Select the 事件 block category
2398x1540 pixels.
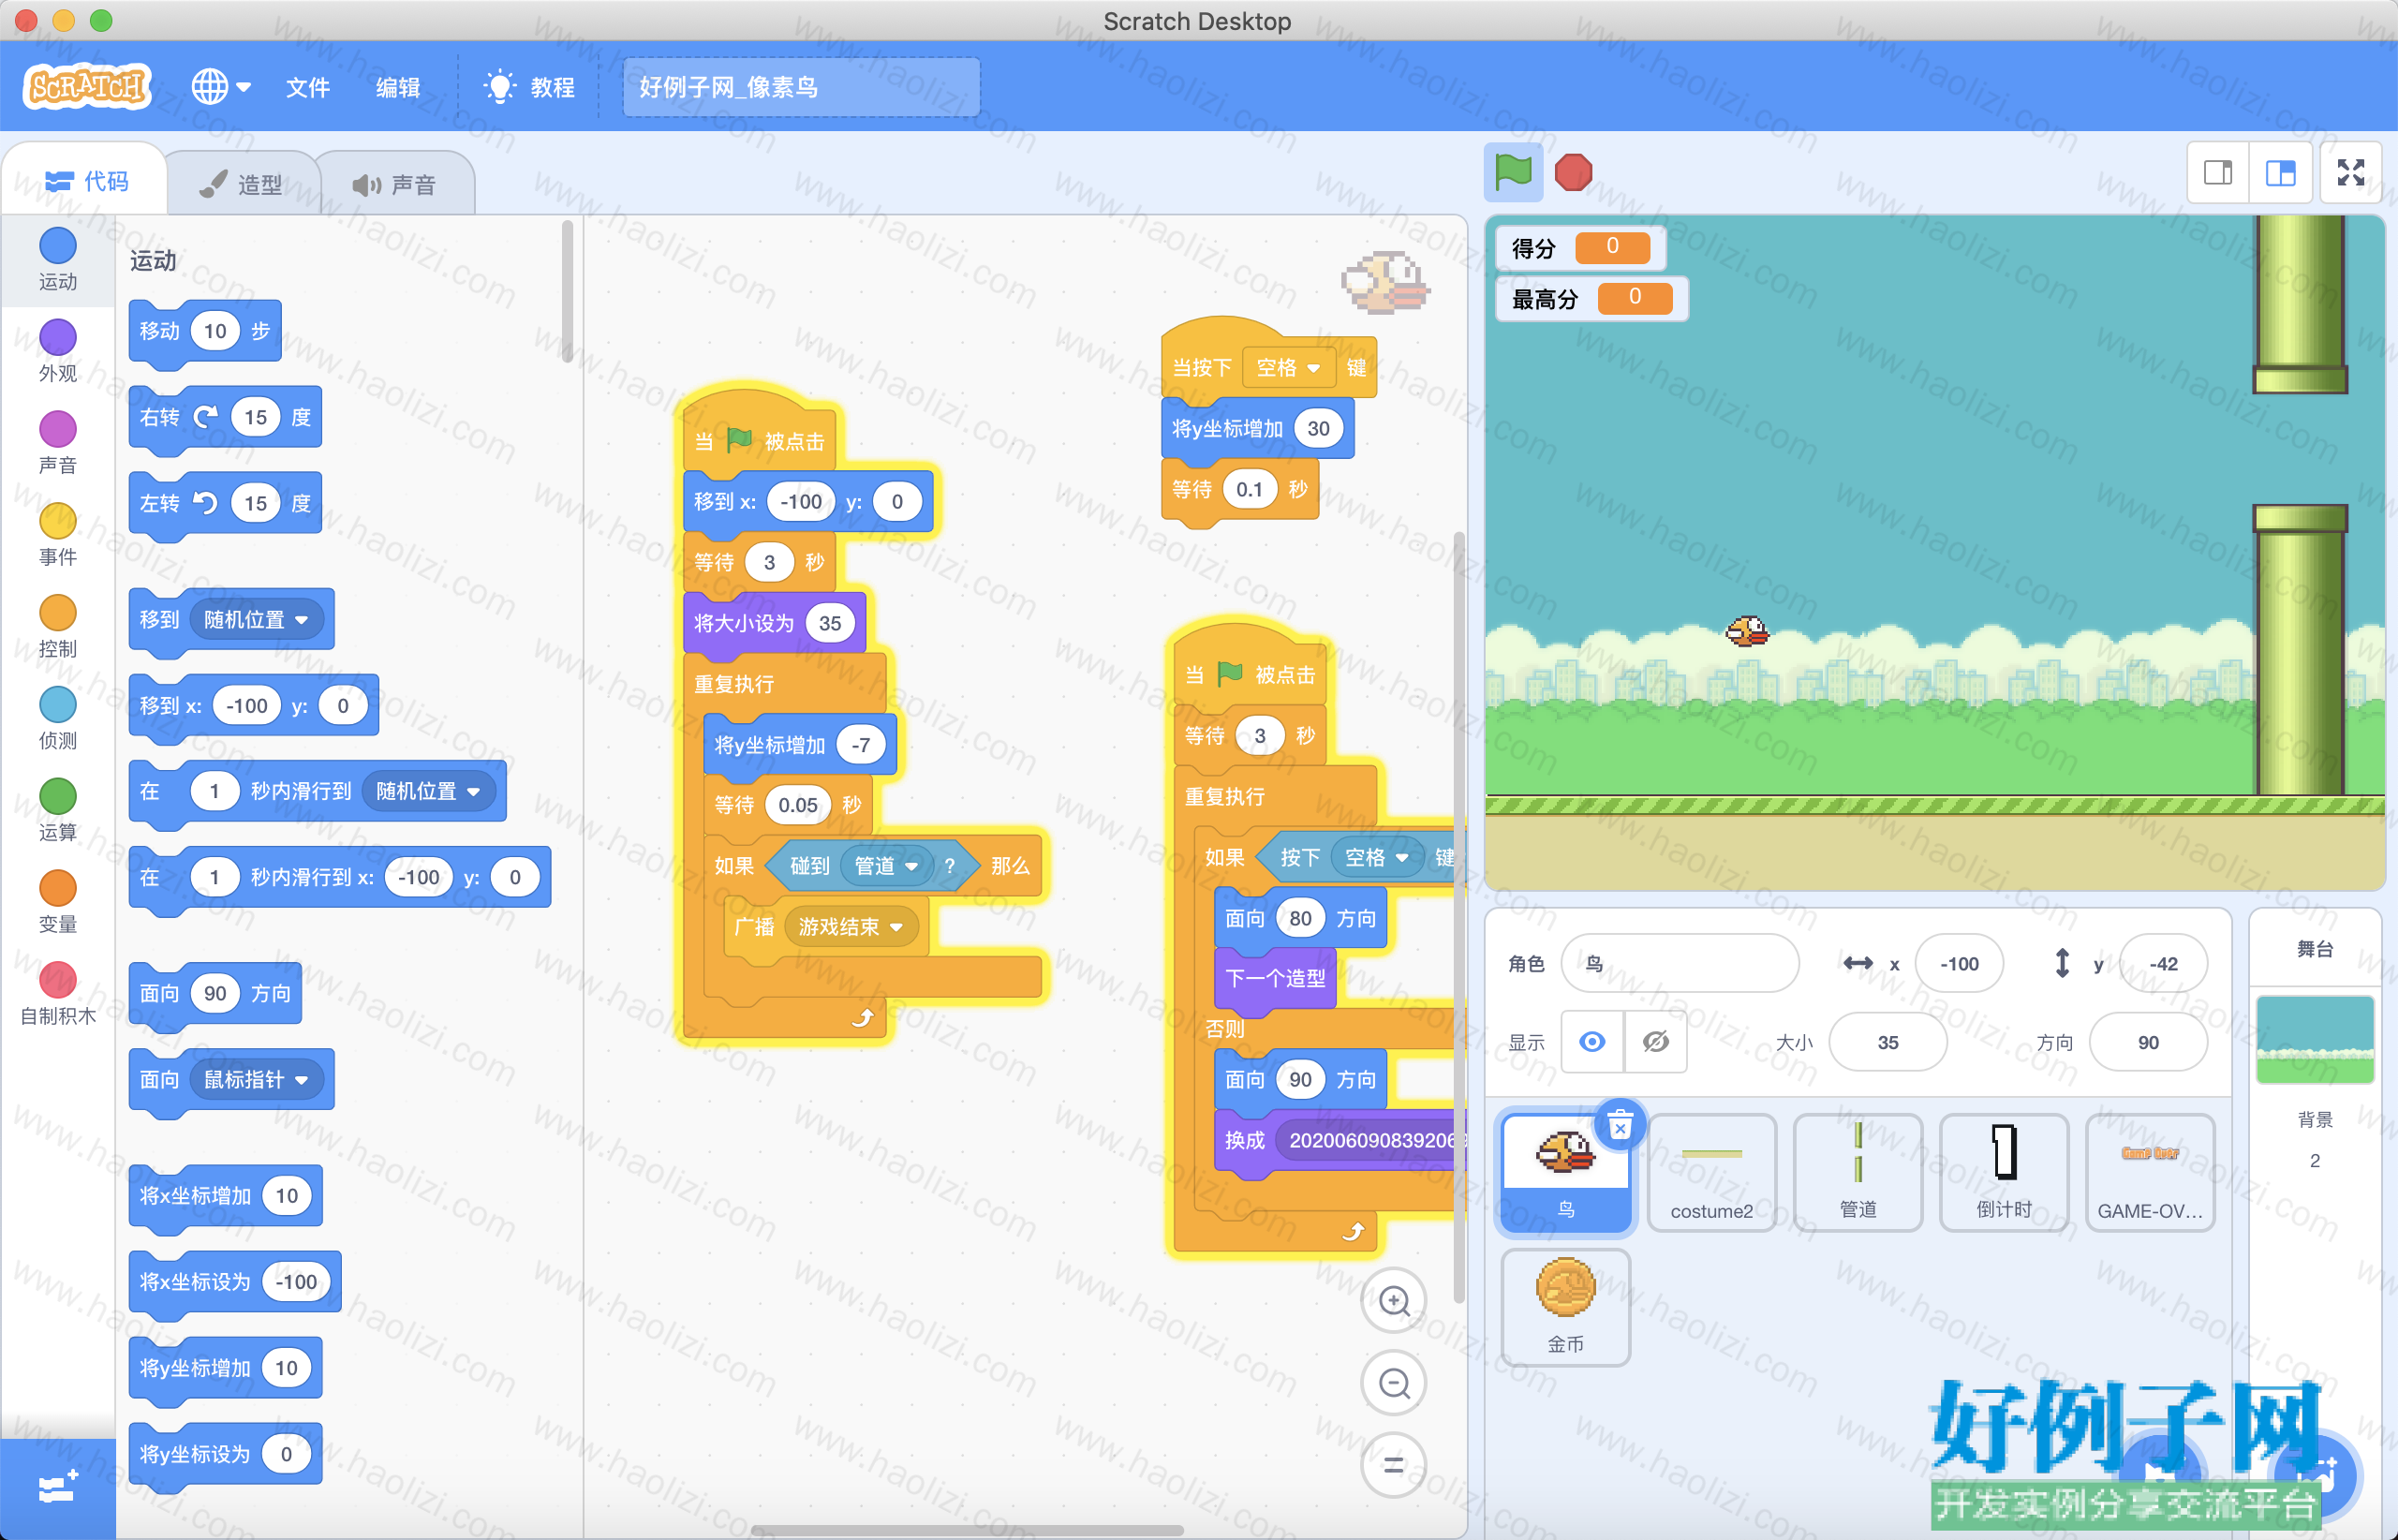pos(57,535)
